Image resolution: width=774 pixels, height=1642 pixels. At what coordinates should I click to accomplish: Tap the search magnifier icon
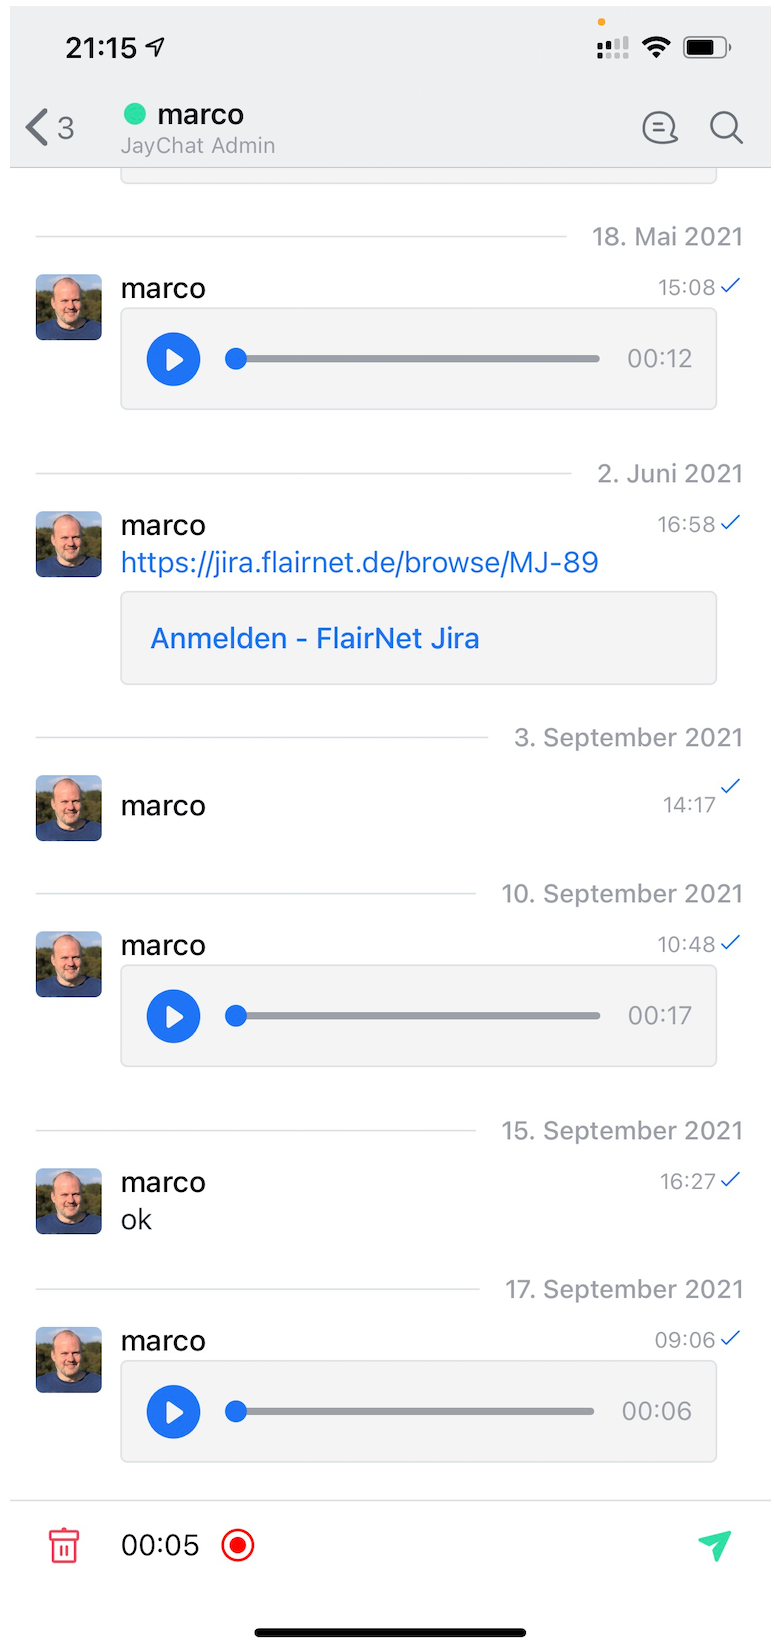click(726, 128)
